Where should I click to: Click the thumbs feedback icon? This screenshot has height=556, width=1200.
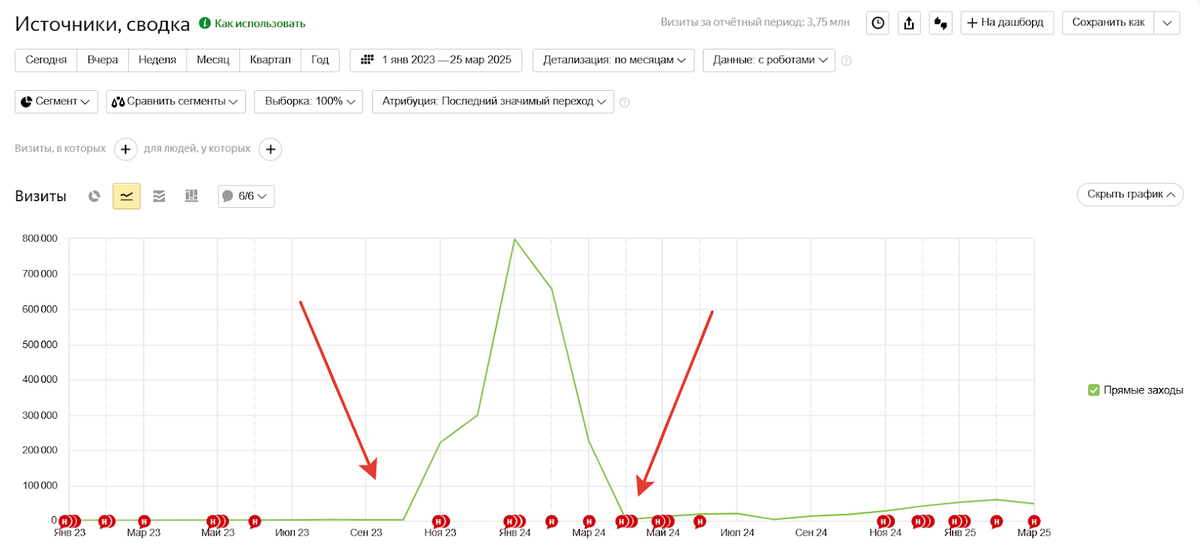[x=940, y=23]
